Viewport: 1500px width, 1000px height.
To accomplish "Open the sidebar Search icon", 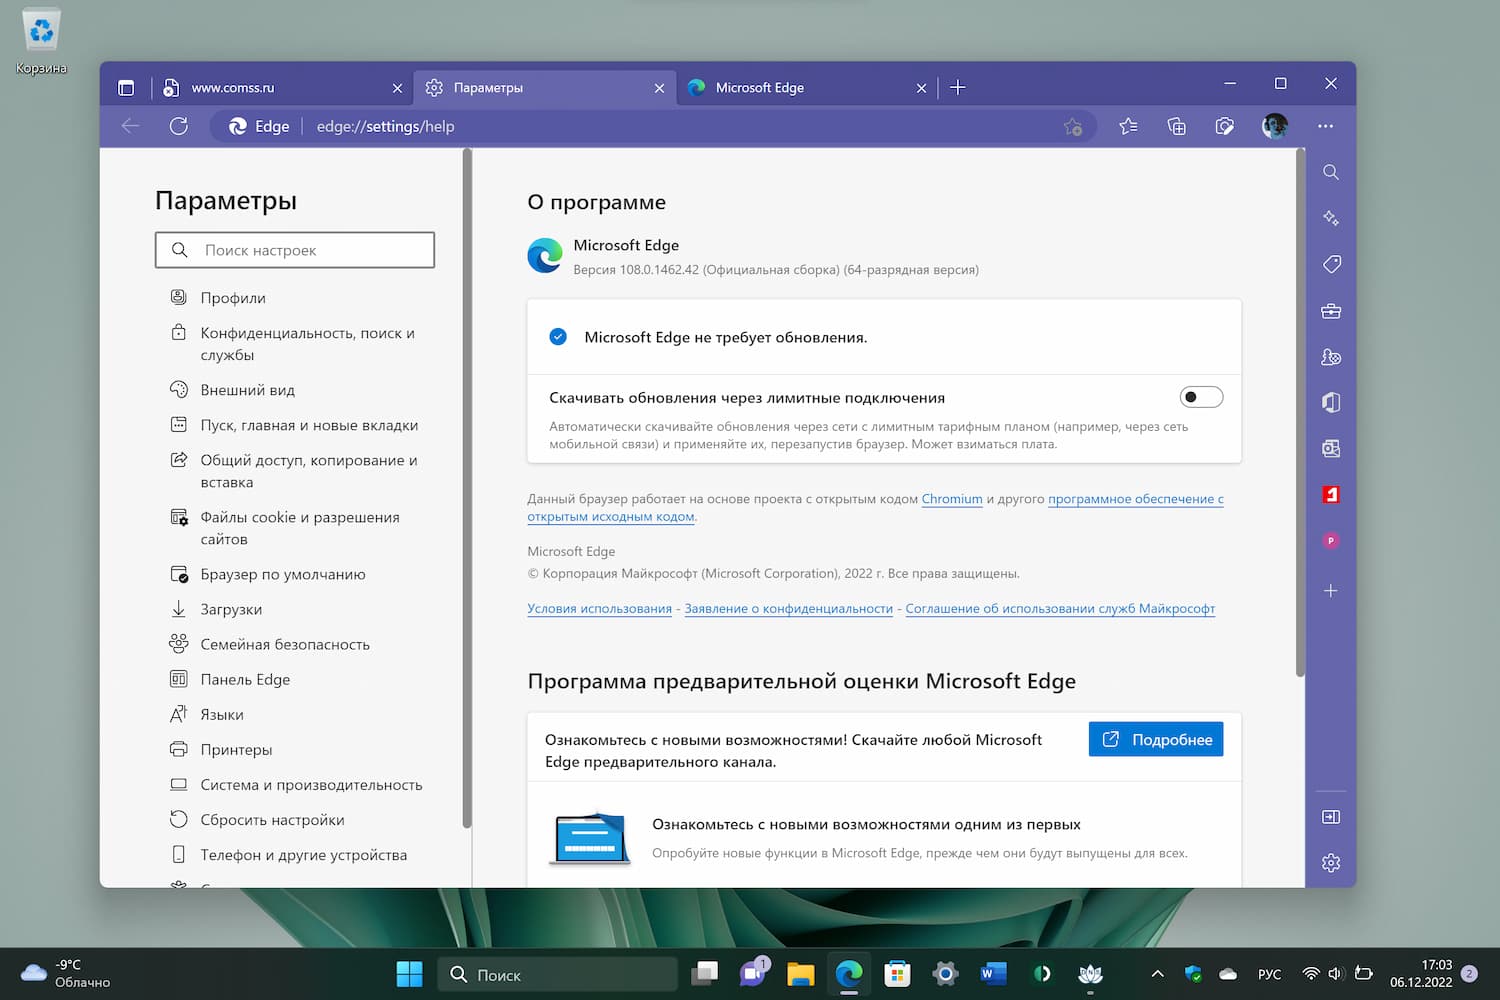I will coord(1331,172).
